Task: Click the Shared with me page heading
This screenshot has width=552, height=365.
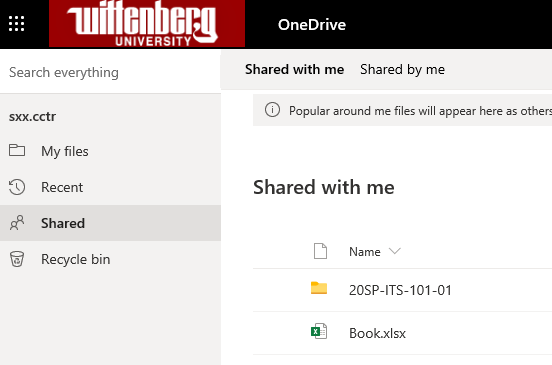Action: [x=324, y=187]
